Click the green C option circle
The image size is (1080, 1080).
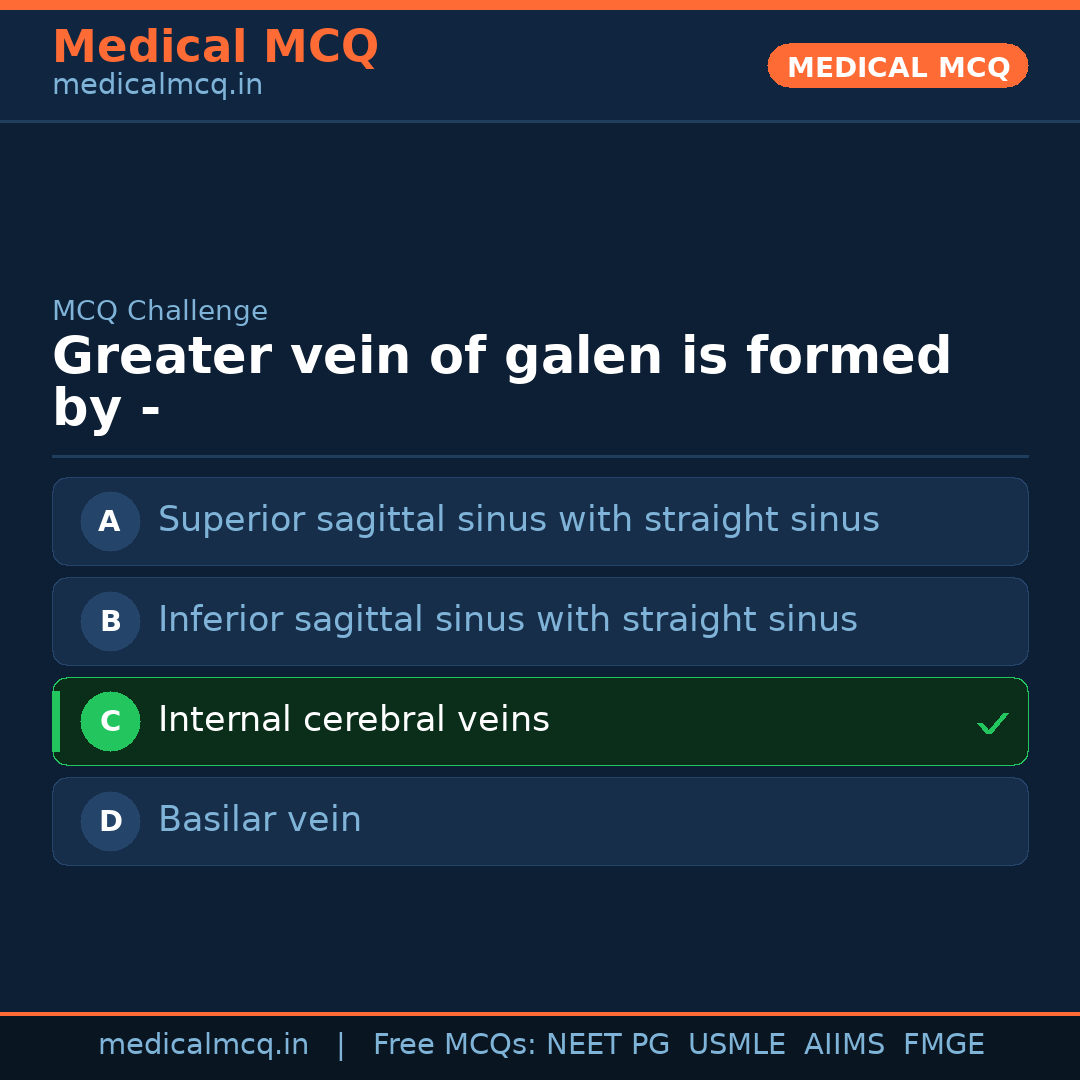coord(110,721)
